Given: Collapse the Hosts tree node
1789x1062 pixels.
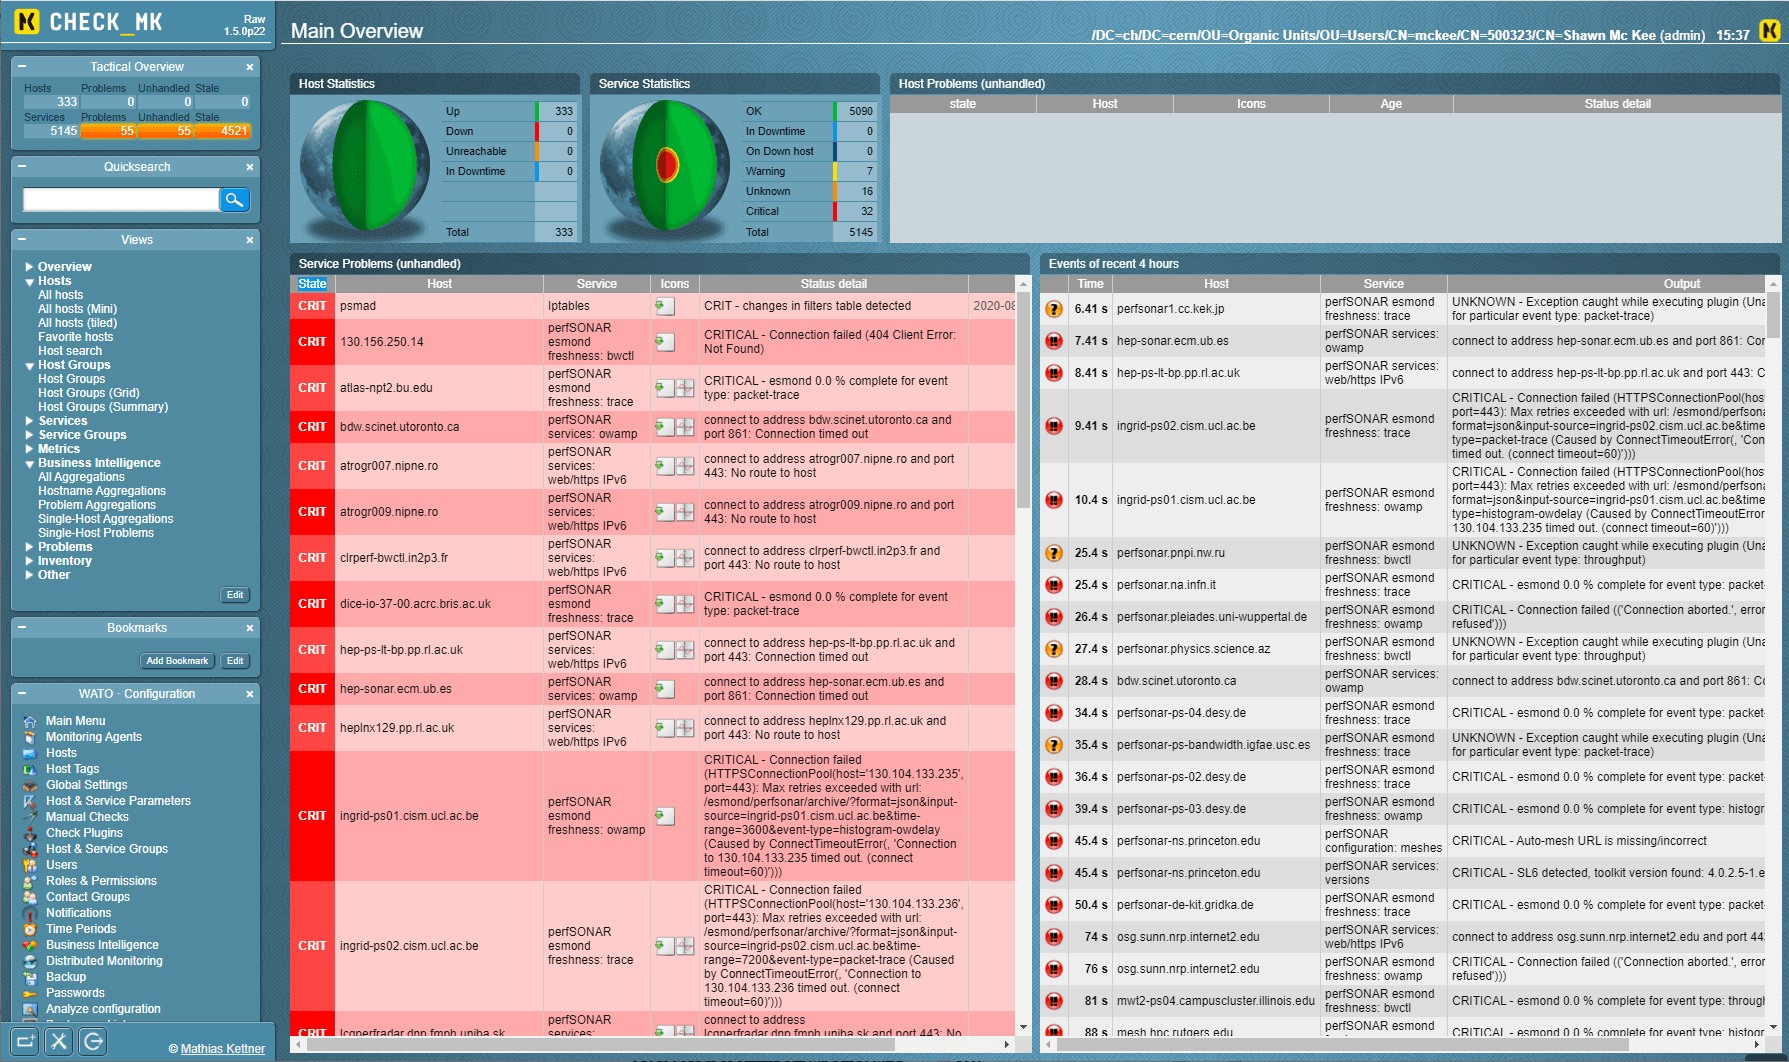Looking at the screenshot, I should 30,282.
